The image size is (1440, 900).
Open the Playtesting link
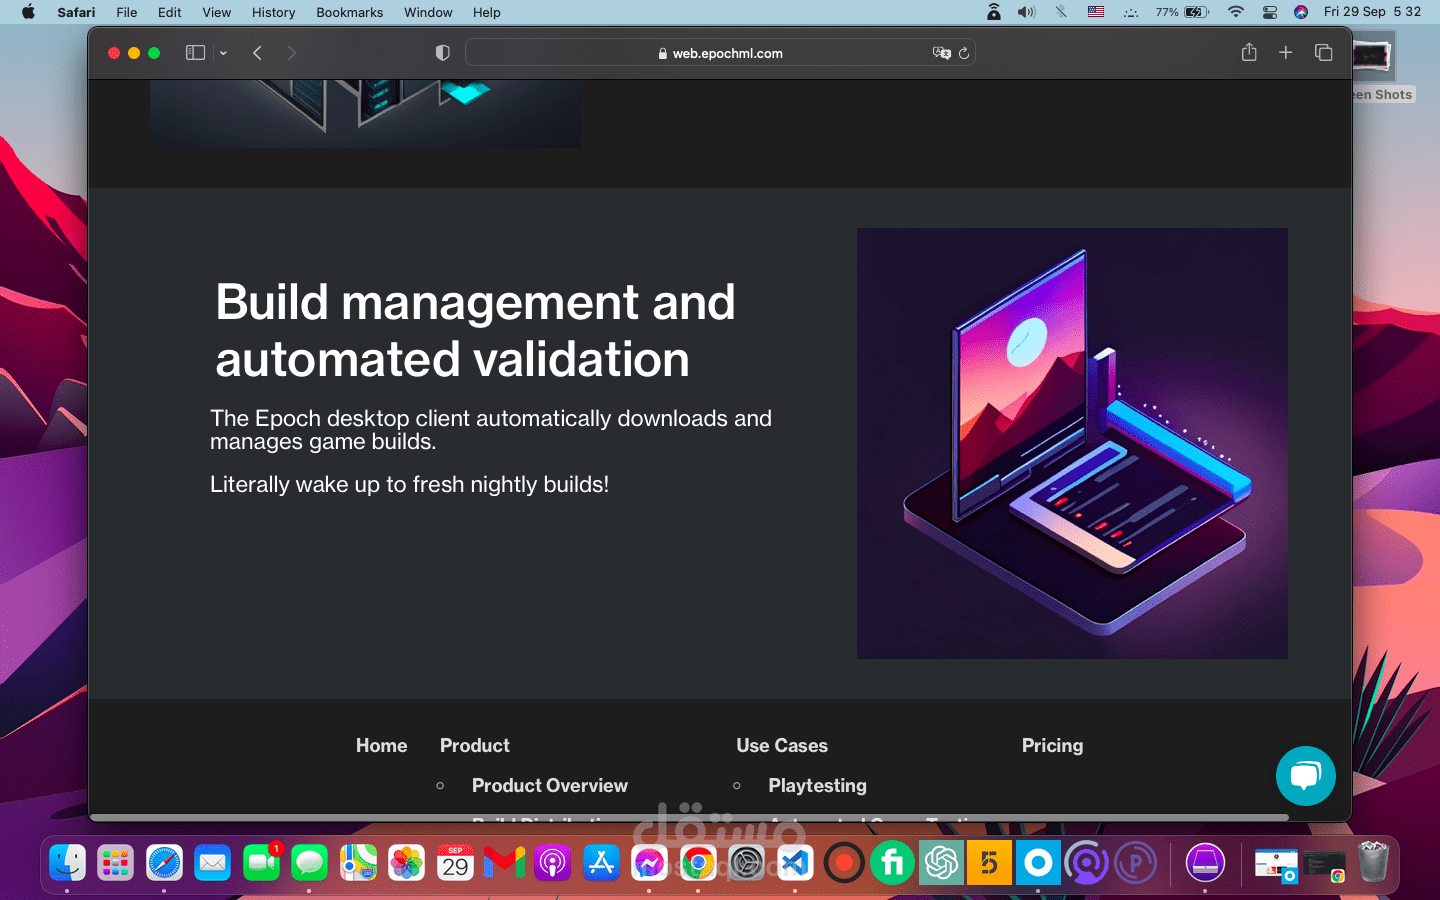817,785
